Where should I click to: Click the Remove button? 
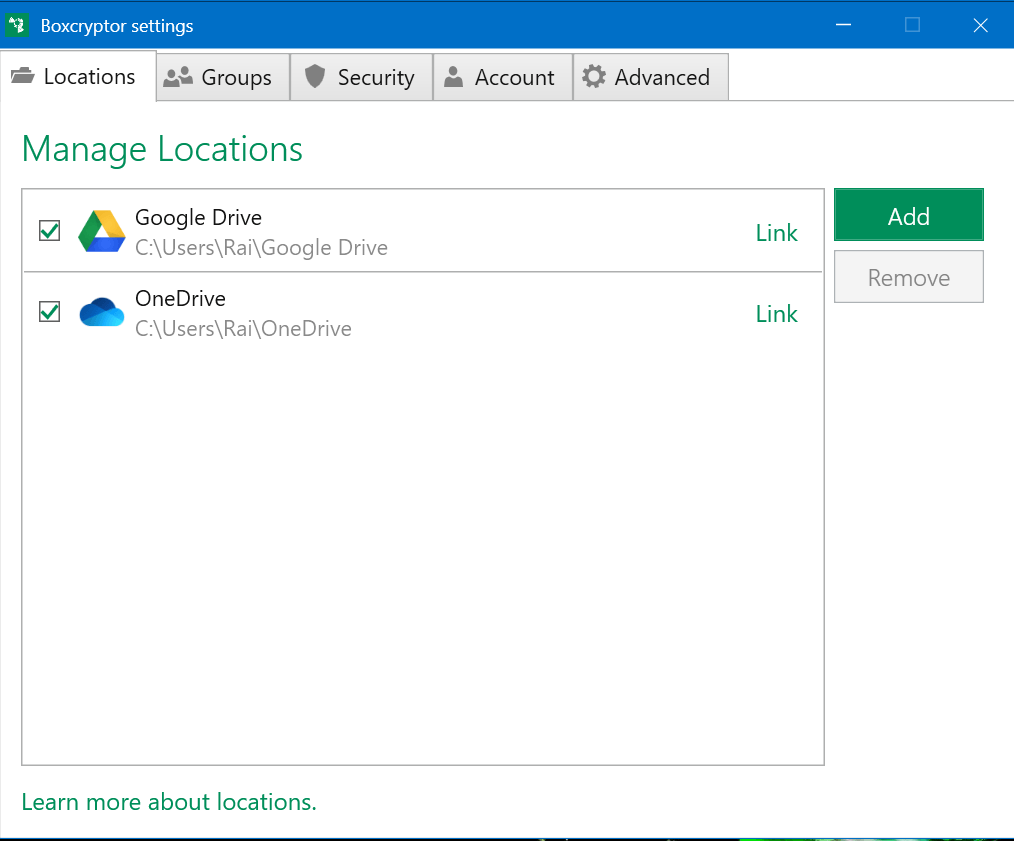tap(909, 277)
